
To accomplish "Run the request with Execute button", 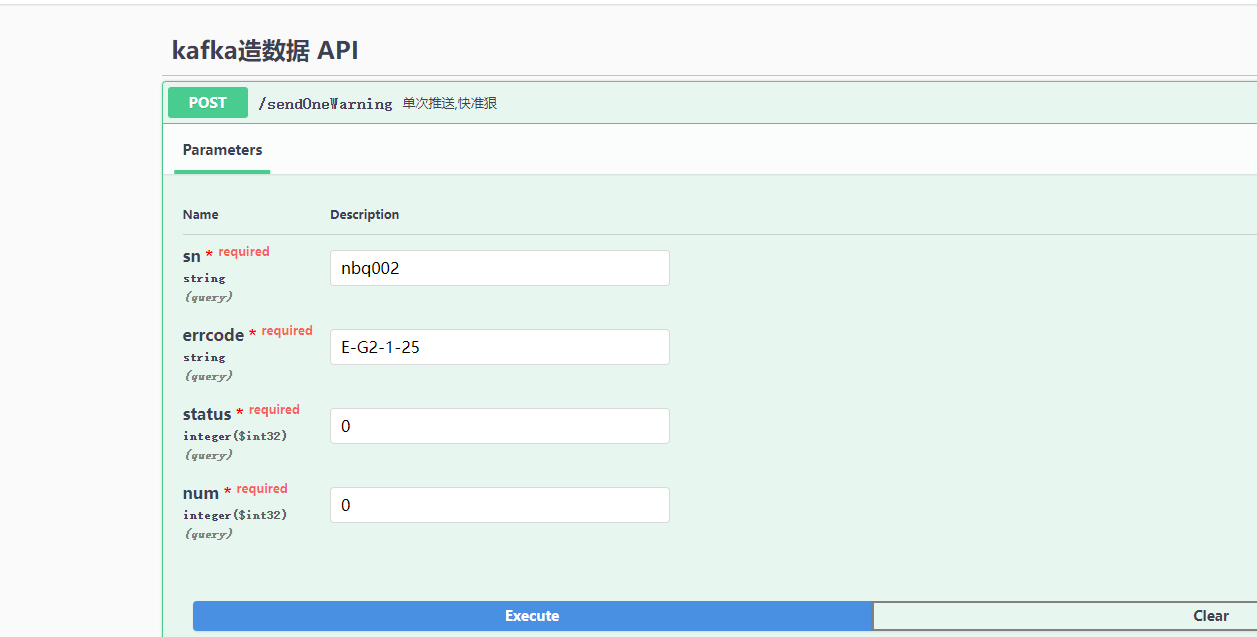I will click(x=532, y=616).
